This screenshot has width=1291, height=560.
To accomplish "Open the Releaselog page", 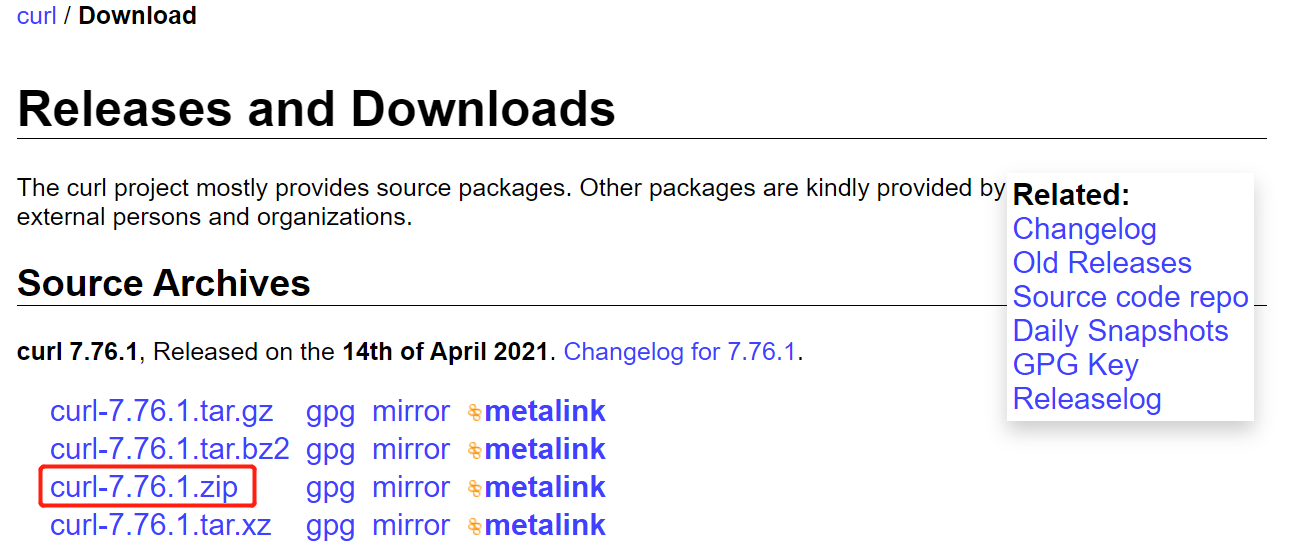I will (1087, 399).
